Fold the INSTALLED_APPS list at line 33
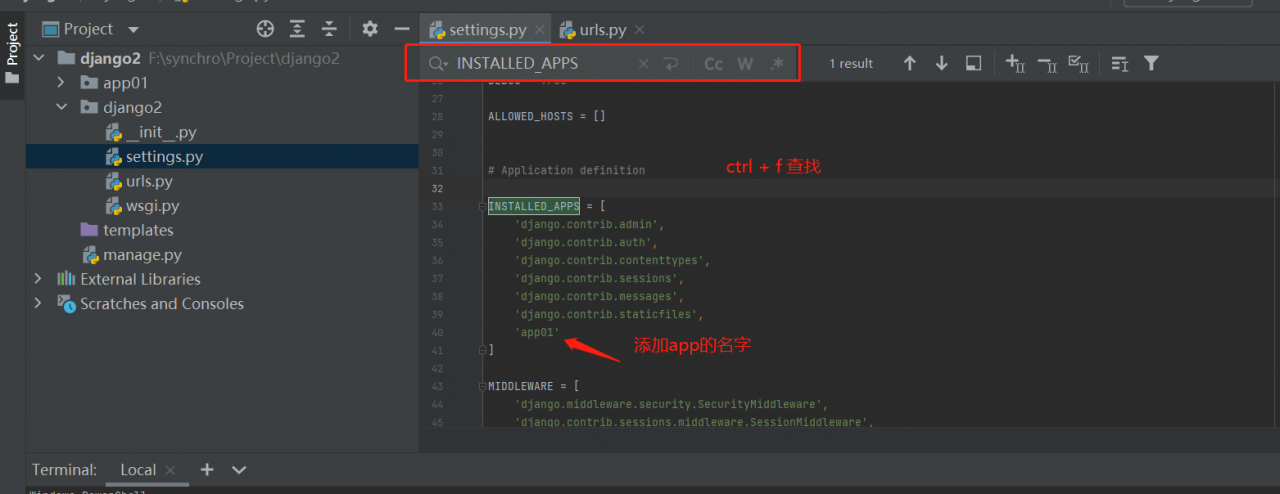 point(482,206)
